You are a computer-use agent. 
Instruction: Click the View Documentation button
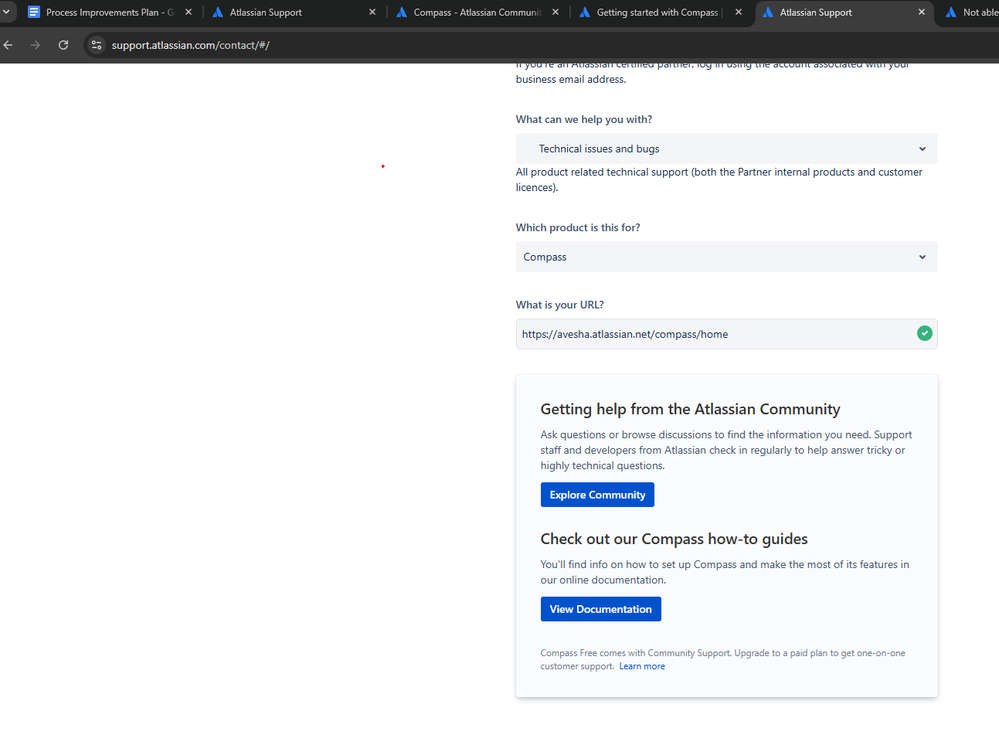pos(600,608)
